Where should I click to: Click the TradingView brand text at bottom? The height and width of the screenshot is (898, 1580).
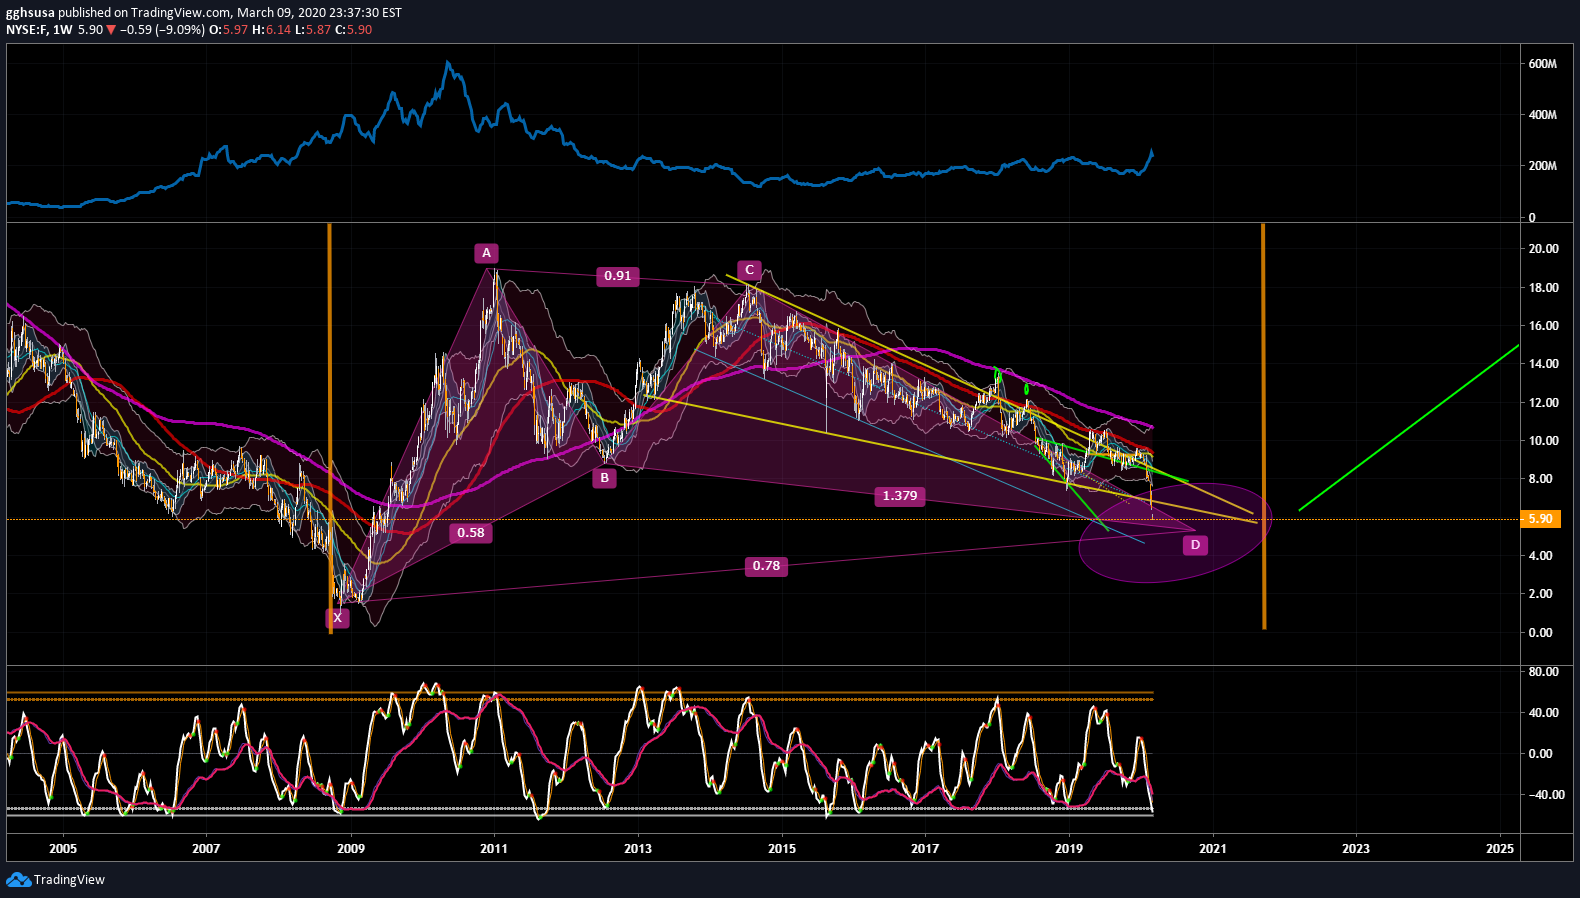click(x=69, y=880)
